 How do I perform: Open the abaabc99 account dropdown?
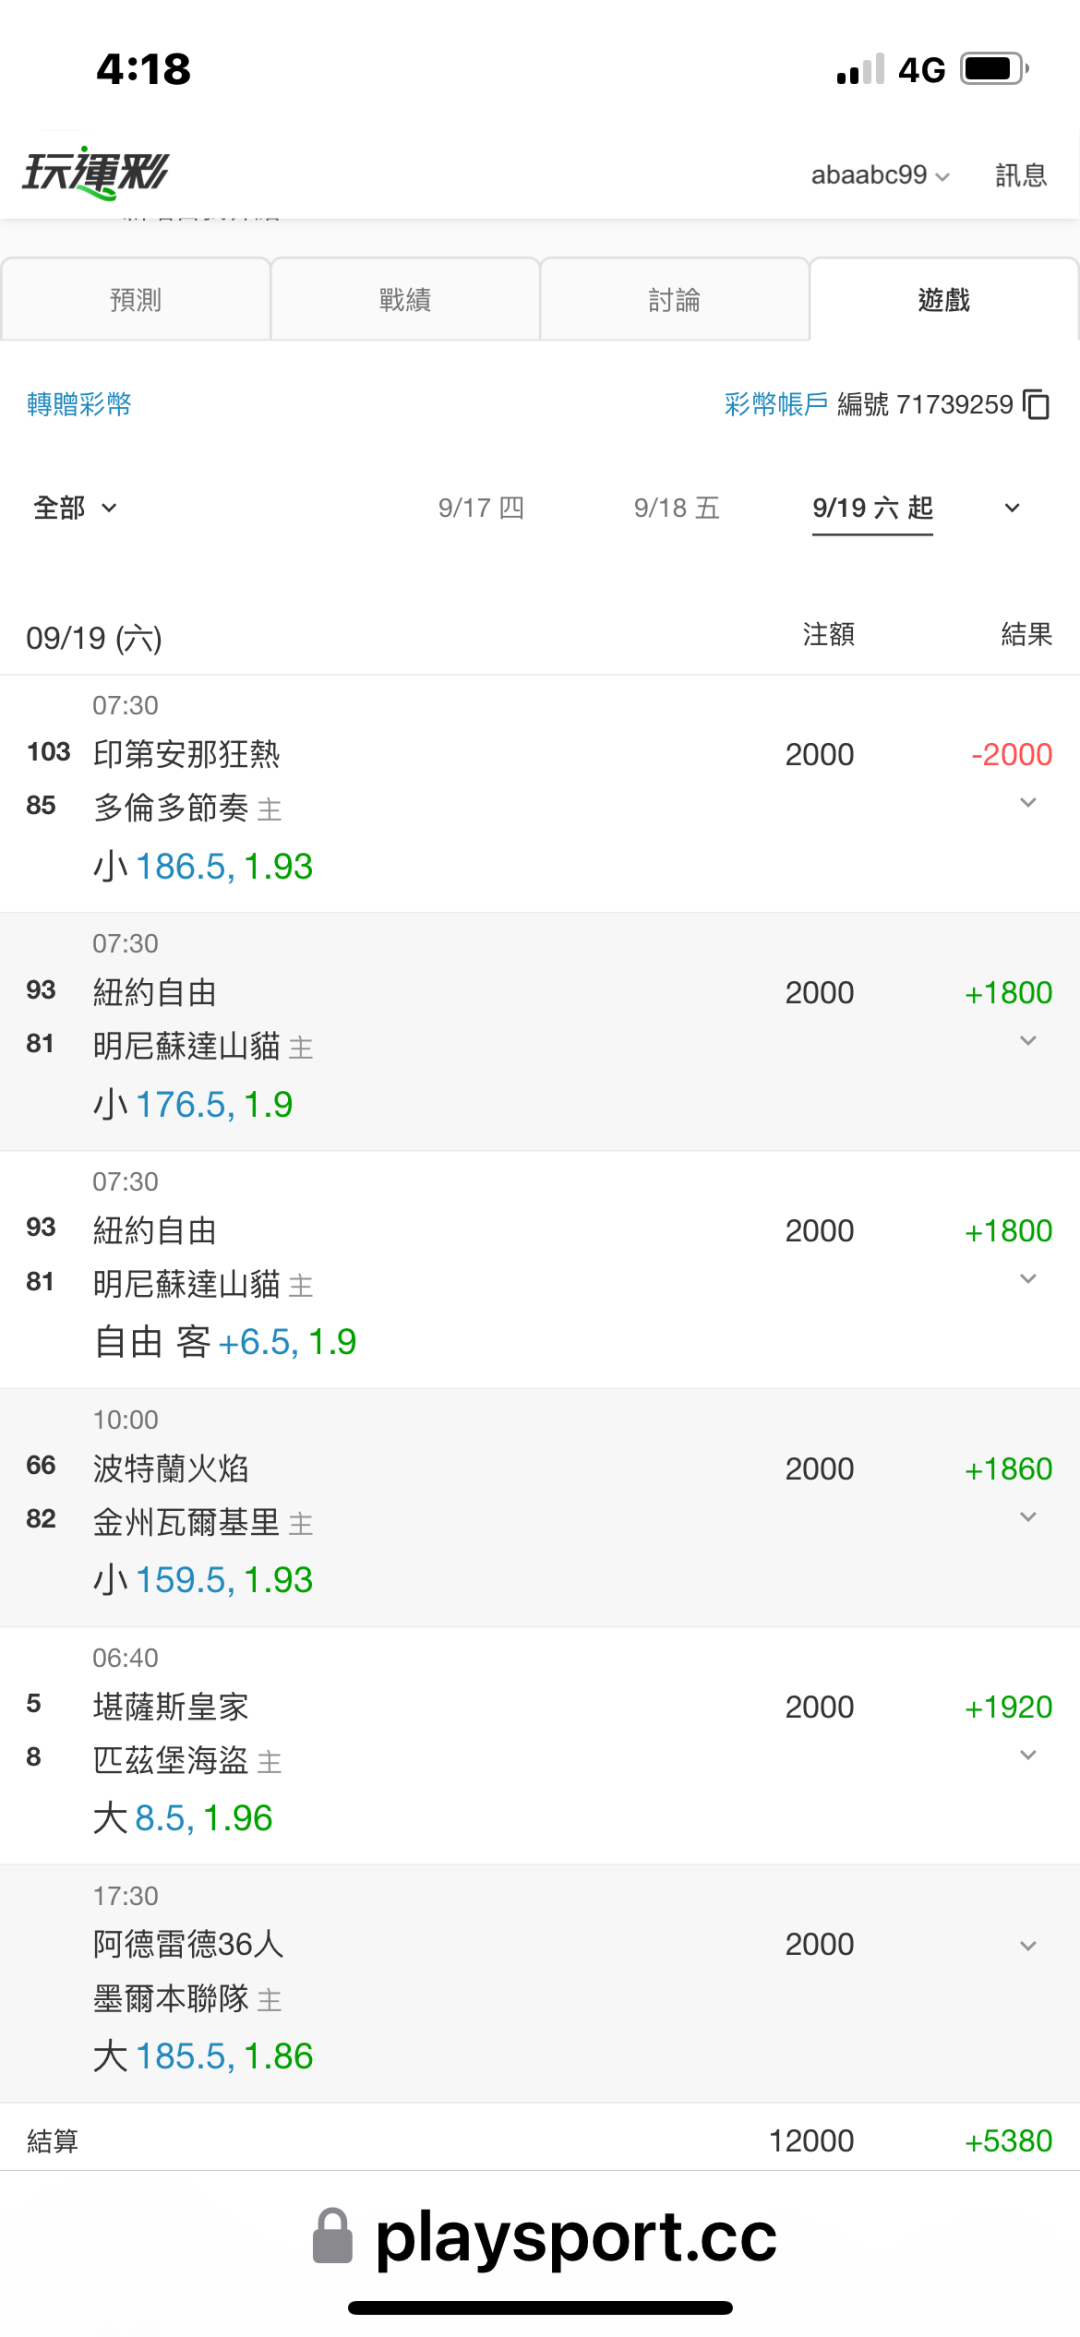point(880,175)
